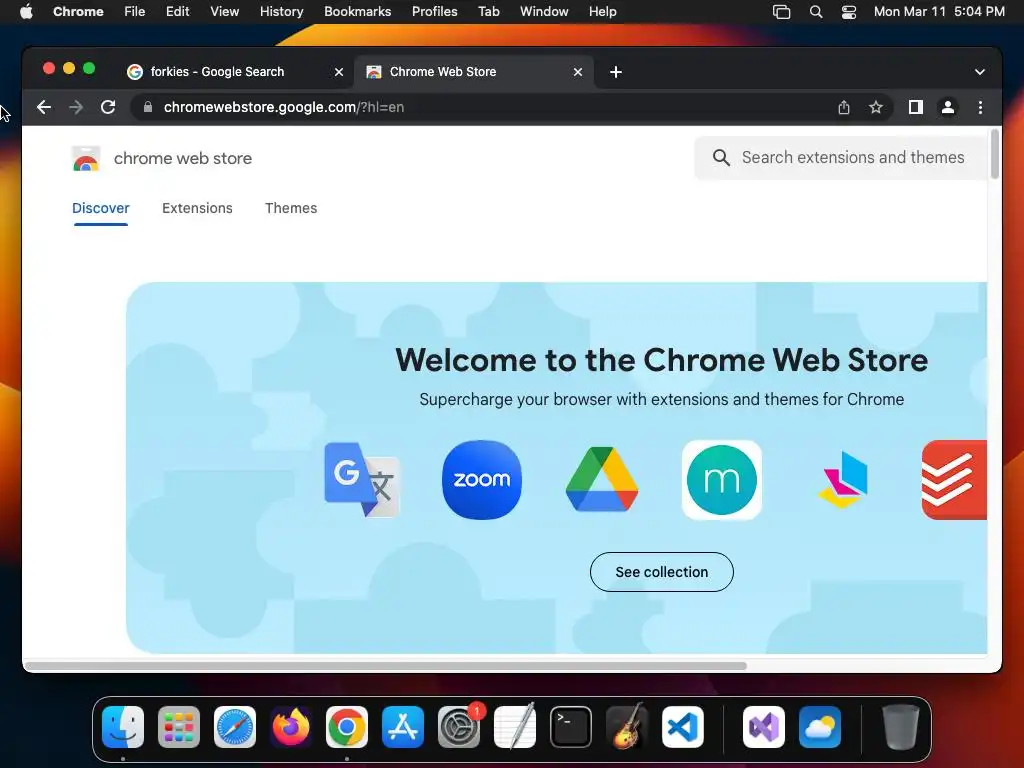Open Visual Studio Code from the Dock
The height and width of the screenshot is (768, 1024).
[x=682, y=727]
